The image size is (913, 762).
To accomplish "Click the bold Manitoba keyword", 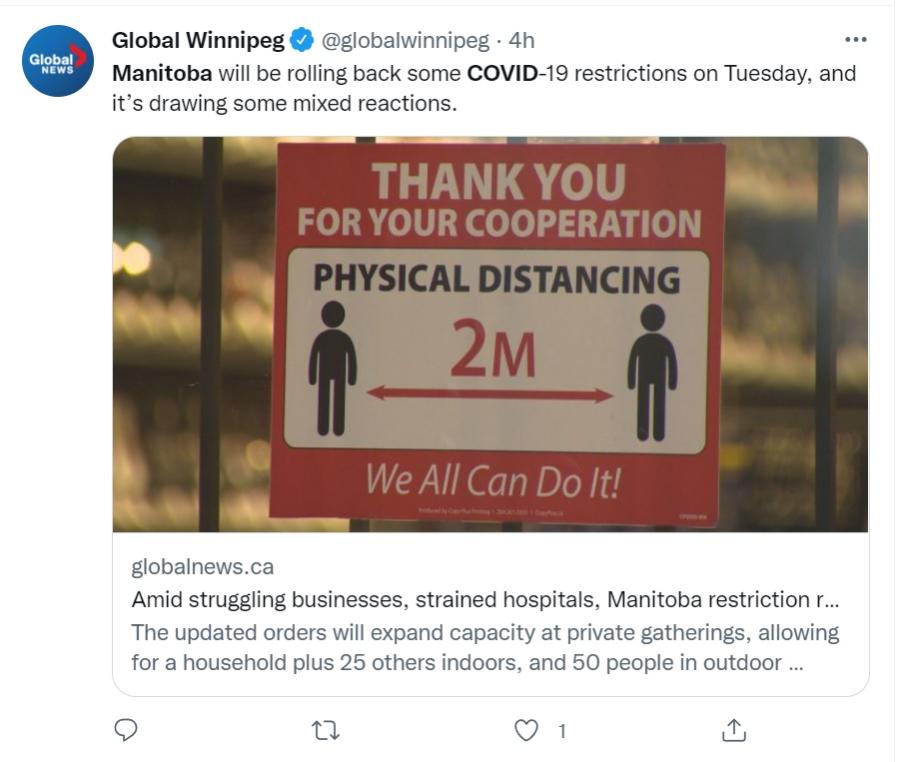I will (162, 74).
